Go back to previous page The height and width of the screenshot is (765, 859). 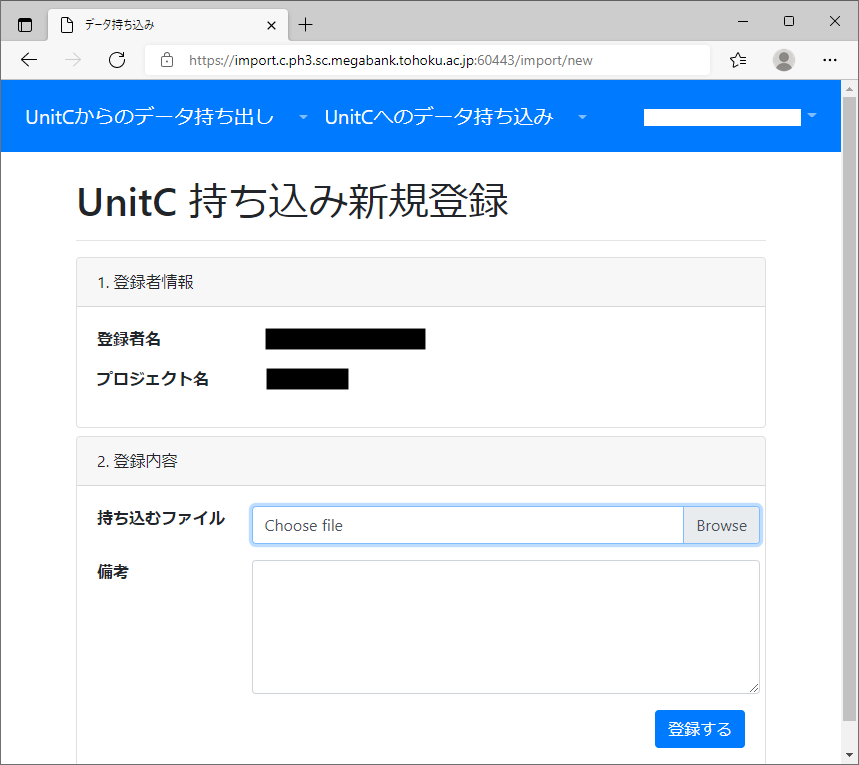coord(28,60)
